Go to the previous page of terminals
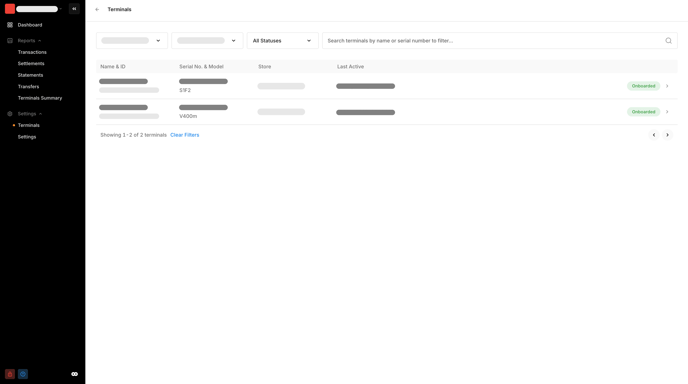The image size is (688, 384). coord(654,135)
